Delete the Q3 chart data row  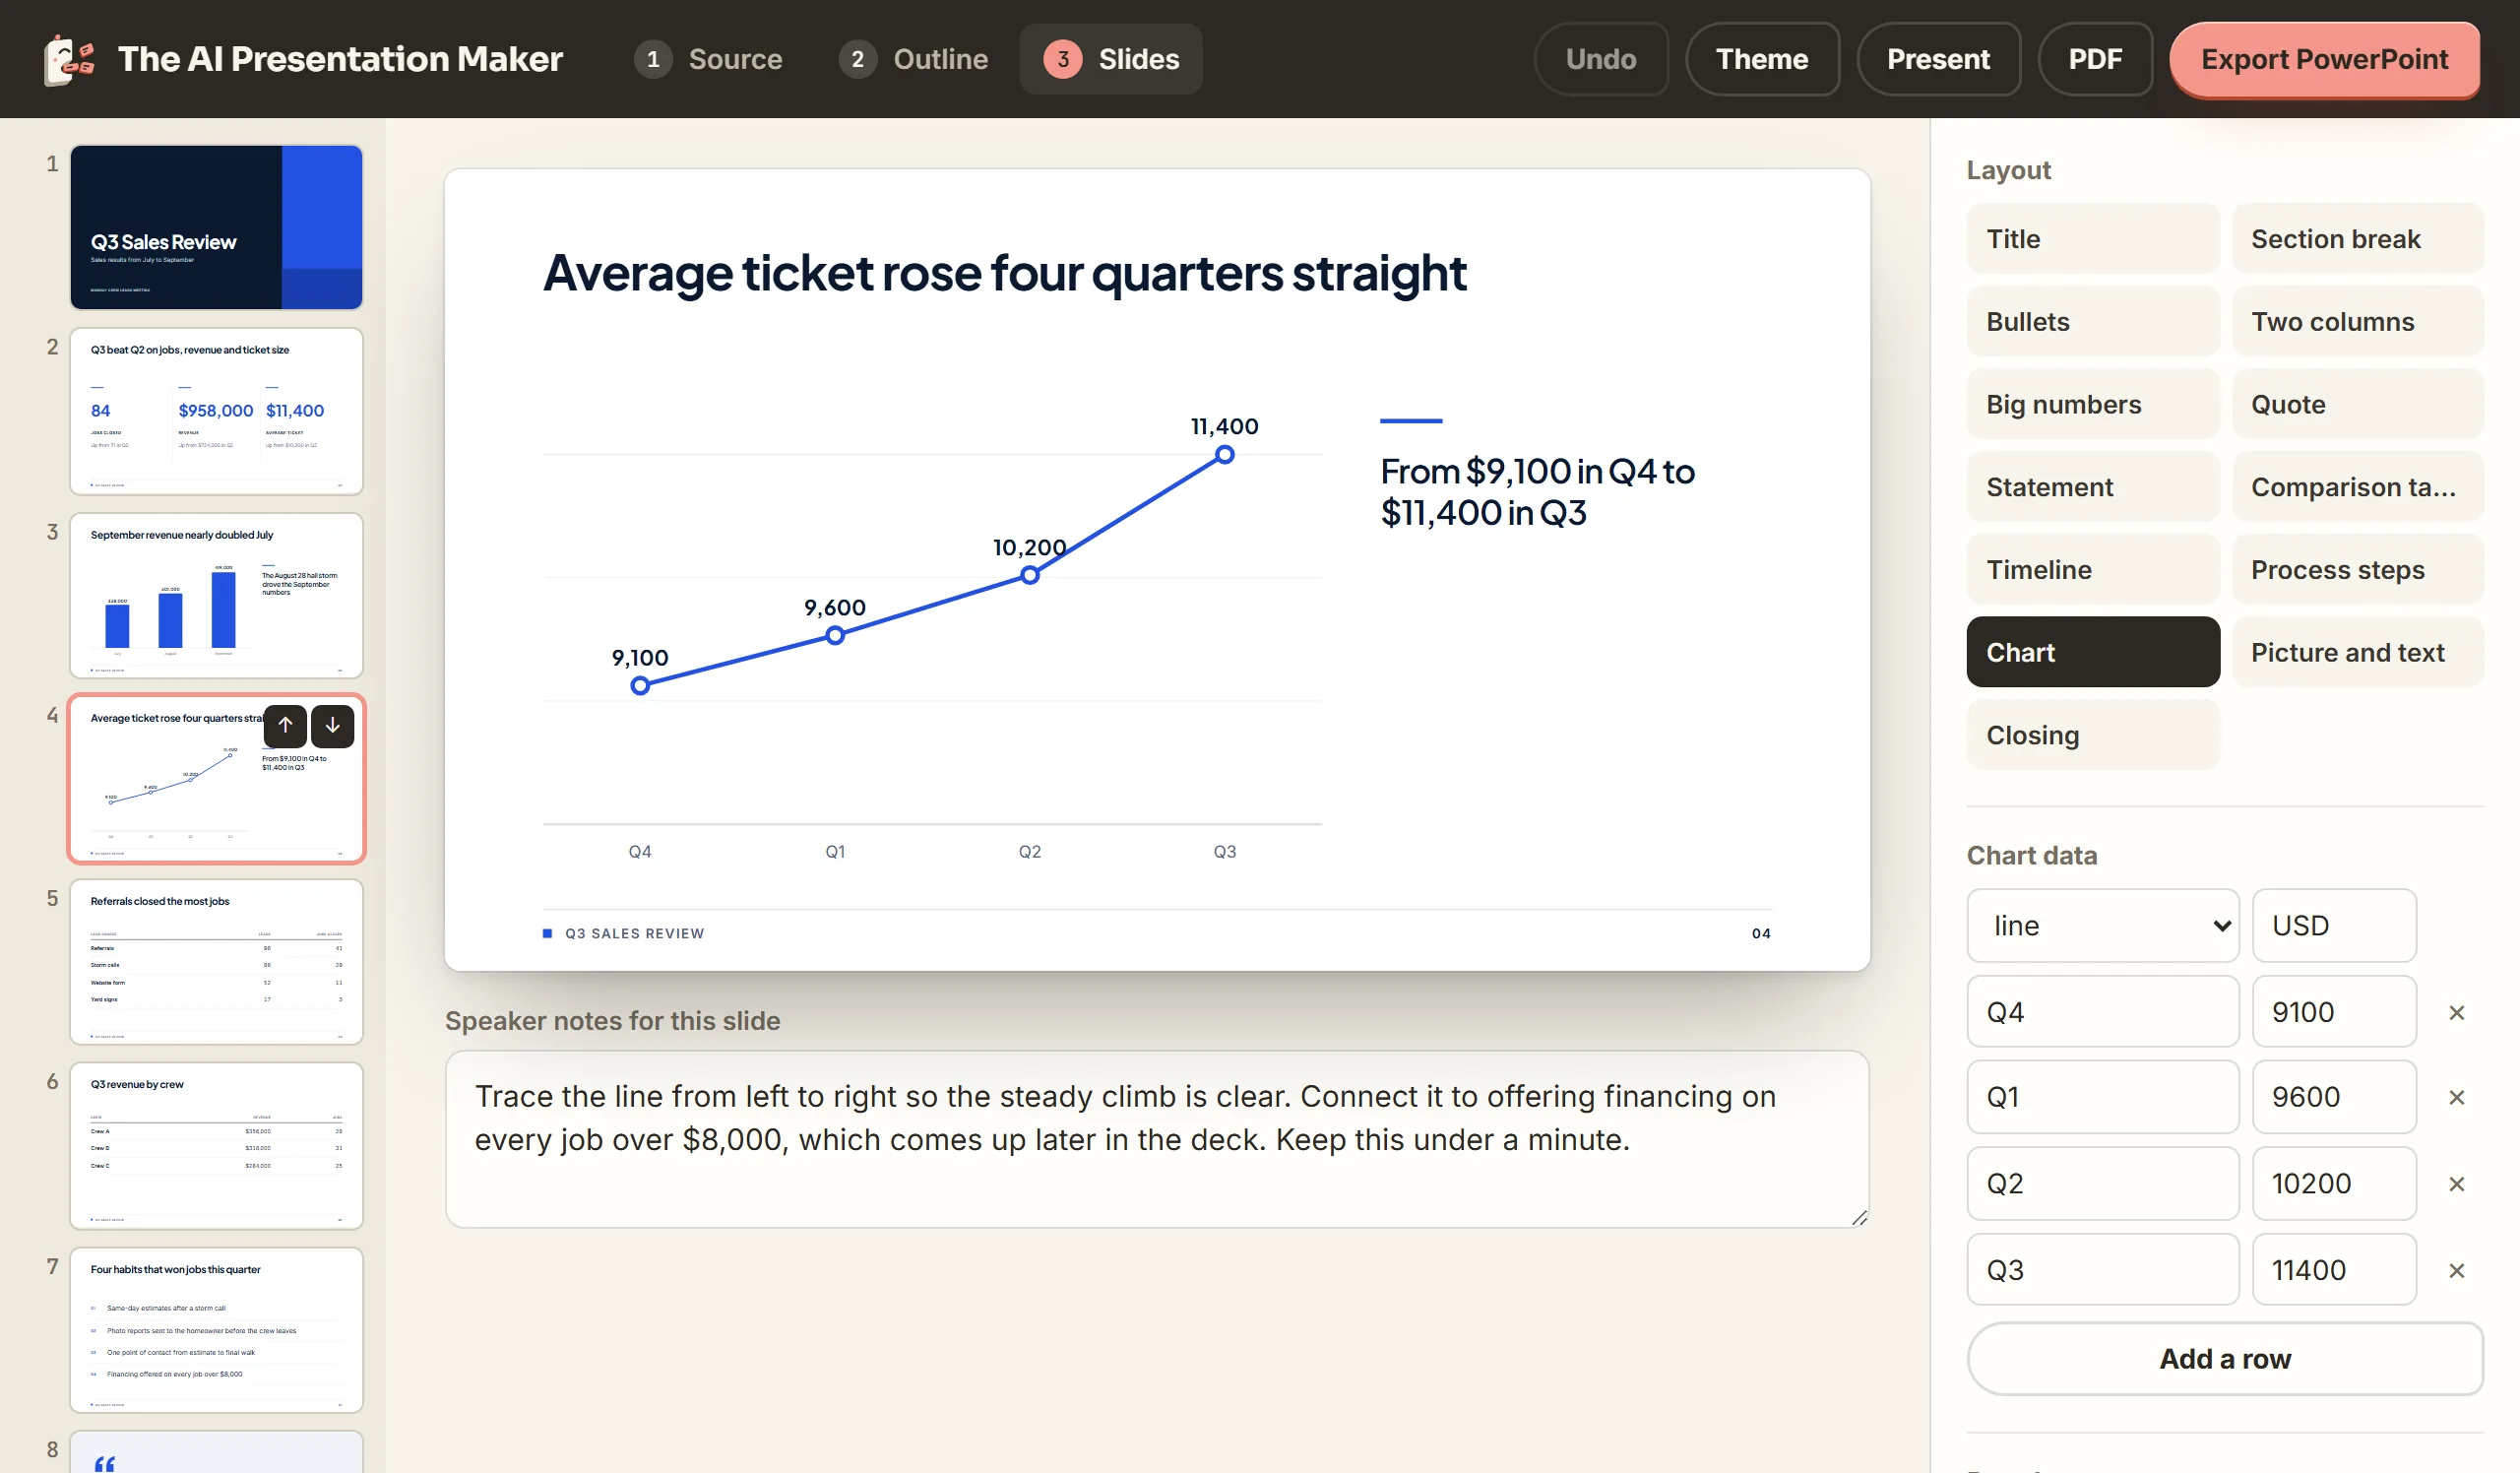tap(2456, 1270)
